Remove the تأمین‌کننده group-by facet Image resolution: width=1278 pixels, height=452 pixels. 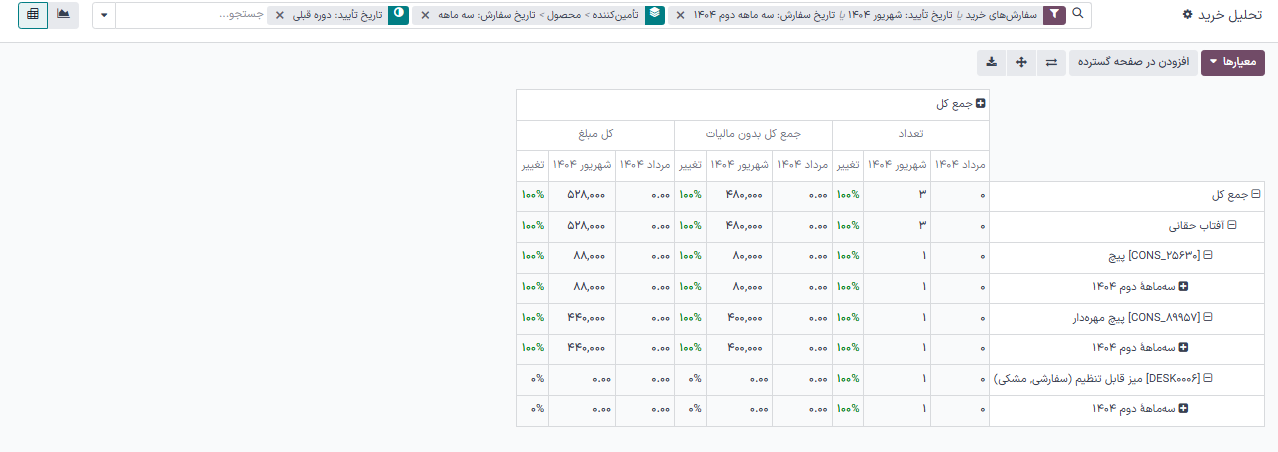coord(425,16)
